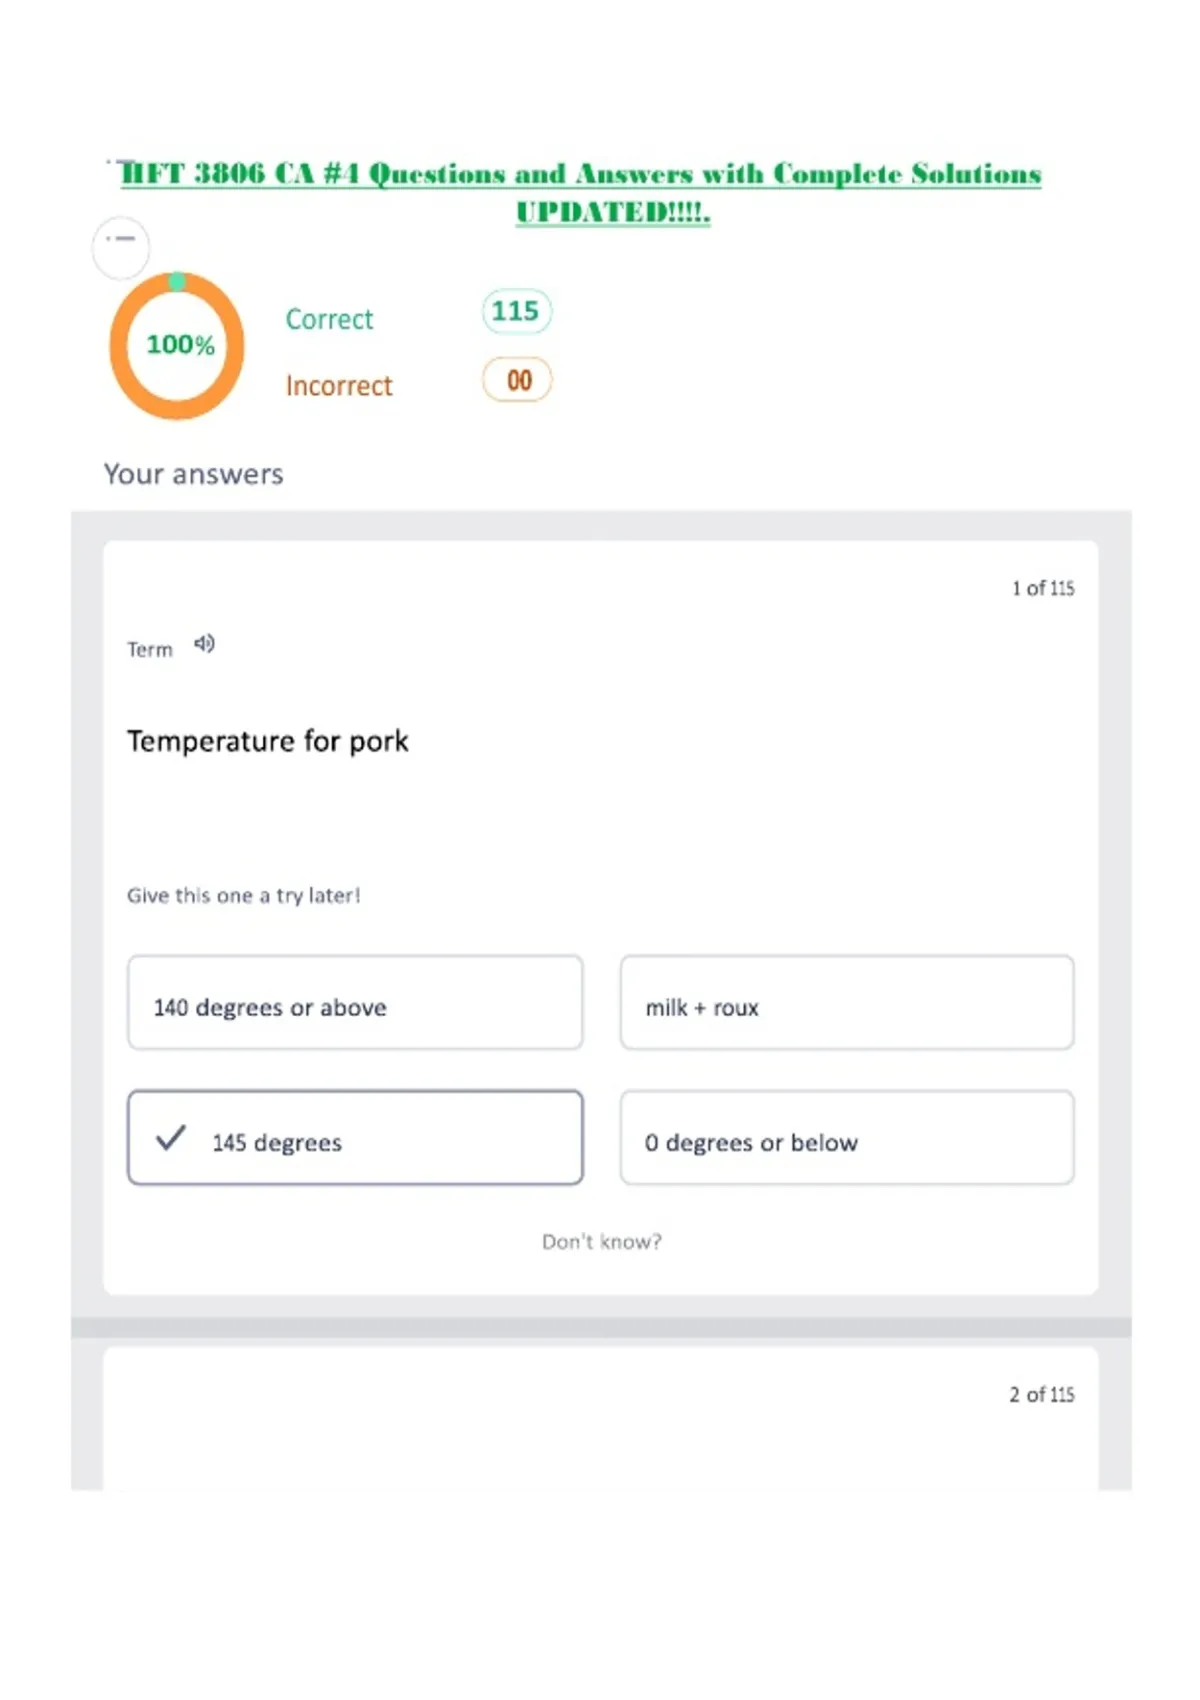Click the circular minus button below the title

coord(121,247)
